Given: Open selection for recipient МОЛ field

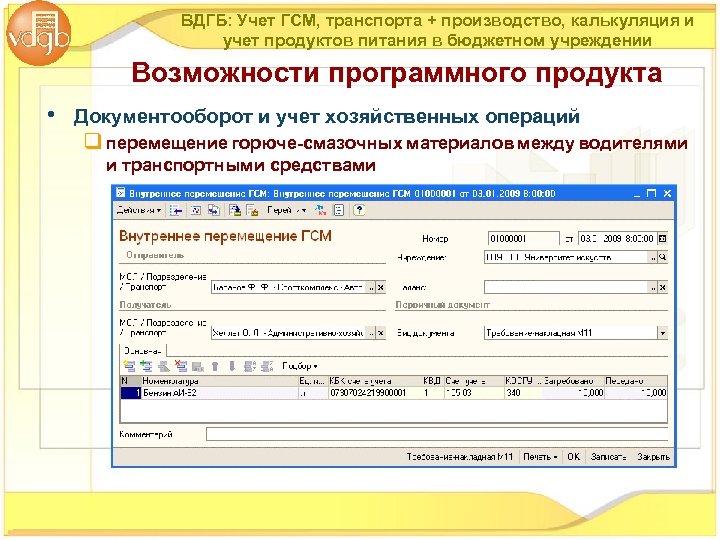Looking at the screenshot, I should 371,333.
